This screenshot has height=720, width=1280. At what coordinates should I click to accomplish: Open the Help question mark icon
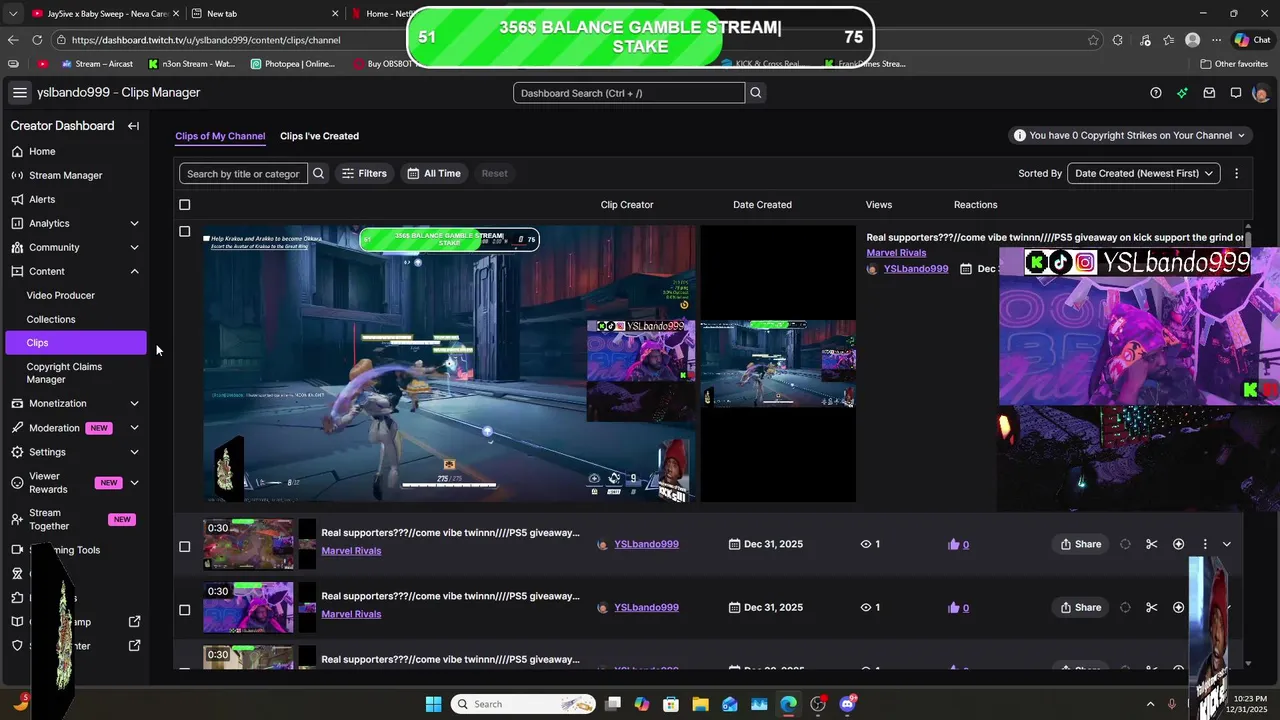click(1156, 93)
